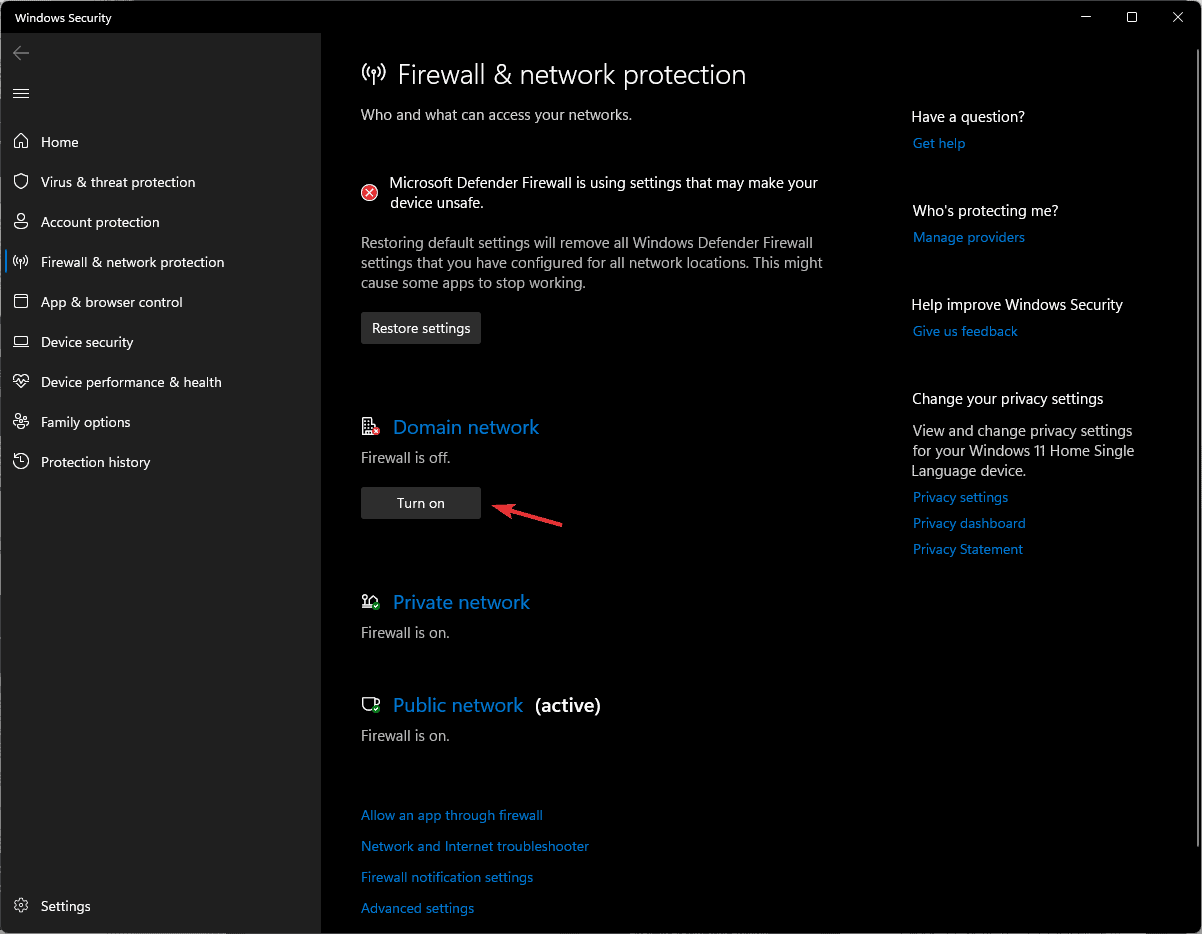
Task: Open the Privacy dashboard link
Action: pyautogui.click(x=969, y=523)
